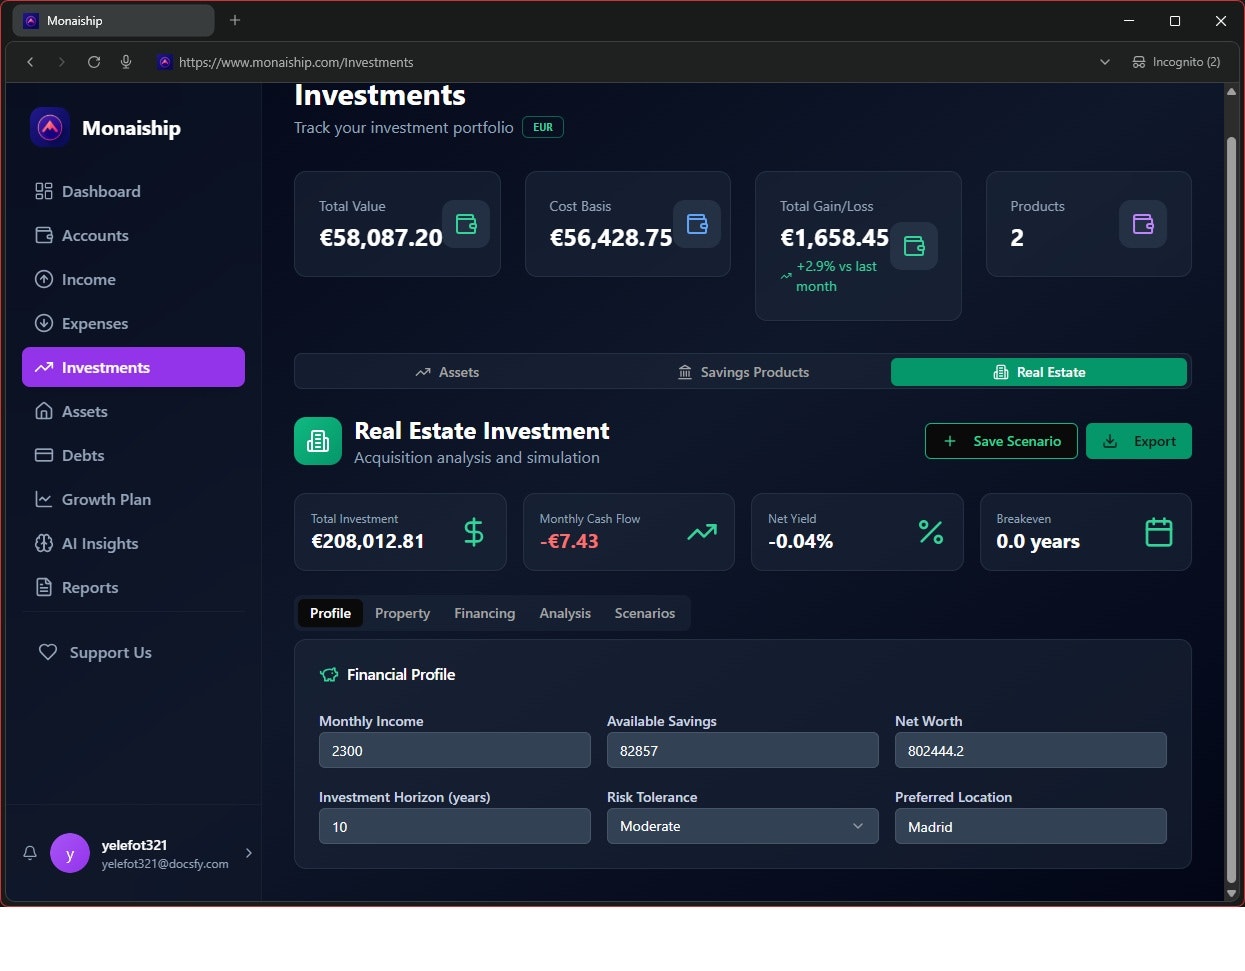Click the microphone icon in the toolbar
Viewport: 1245px width, 971px height.
[x=126, y=62]
